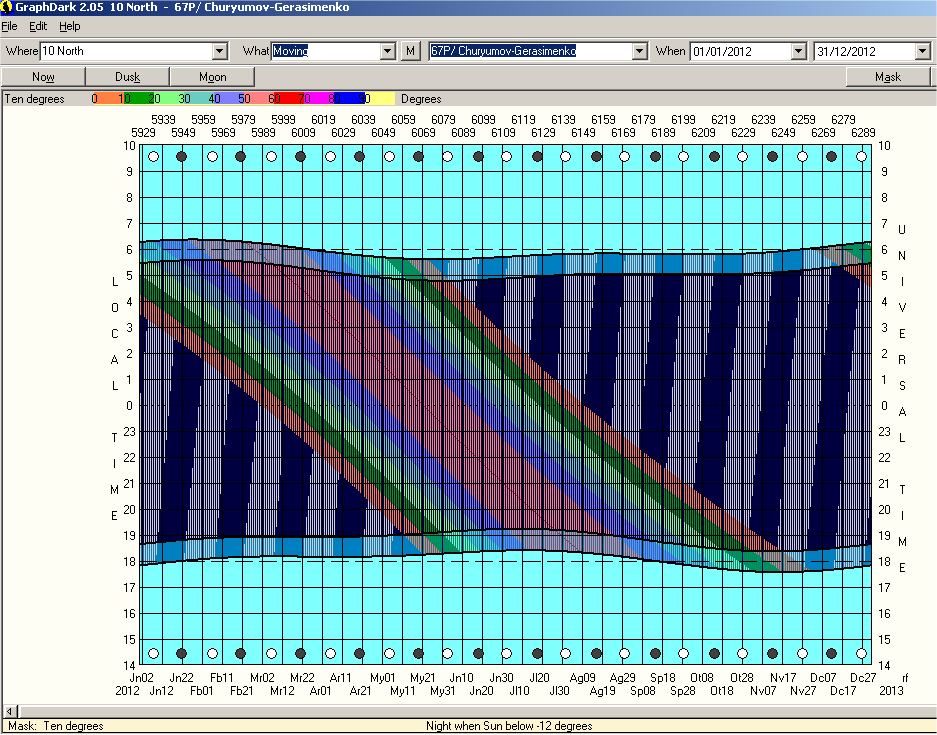
Task: Click the GraphDark app icon in title bar
Action: (x=8, y=8)
